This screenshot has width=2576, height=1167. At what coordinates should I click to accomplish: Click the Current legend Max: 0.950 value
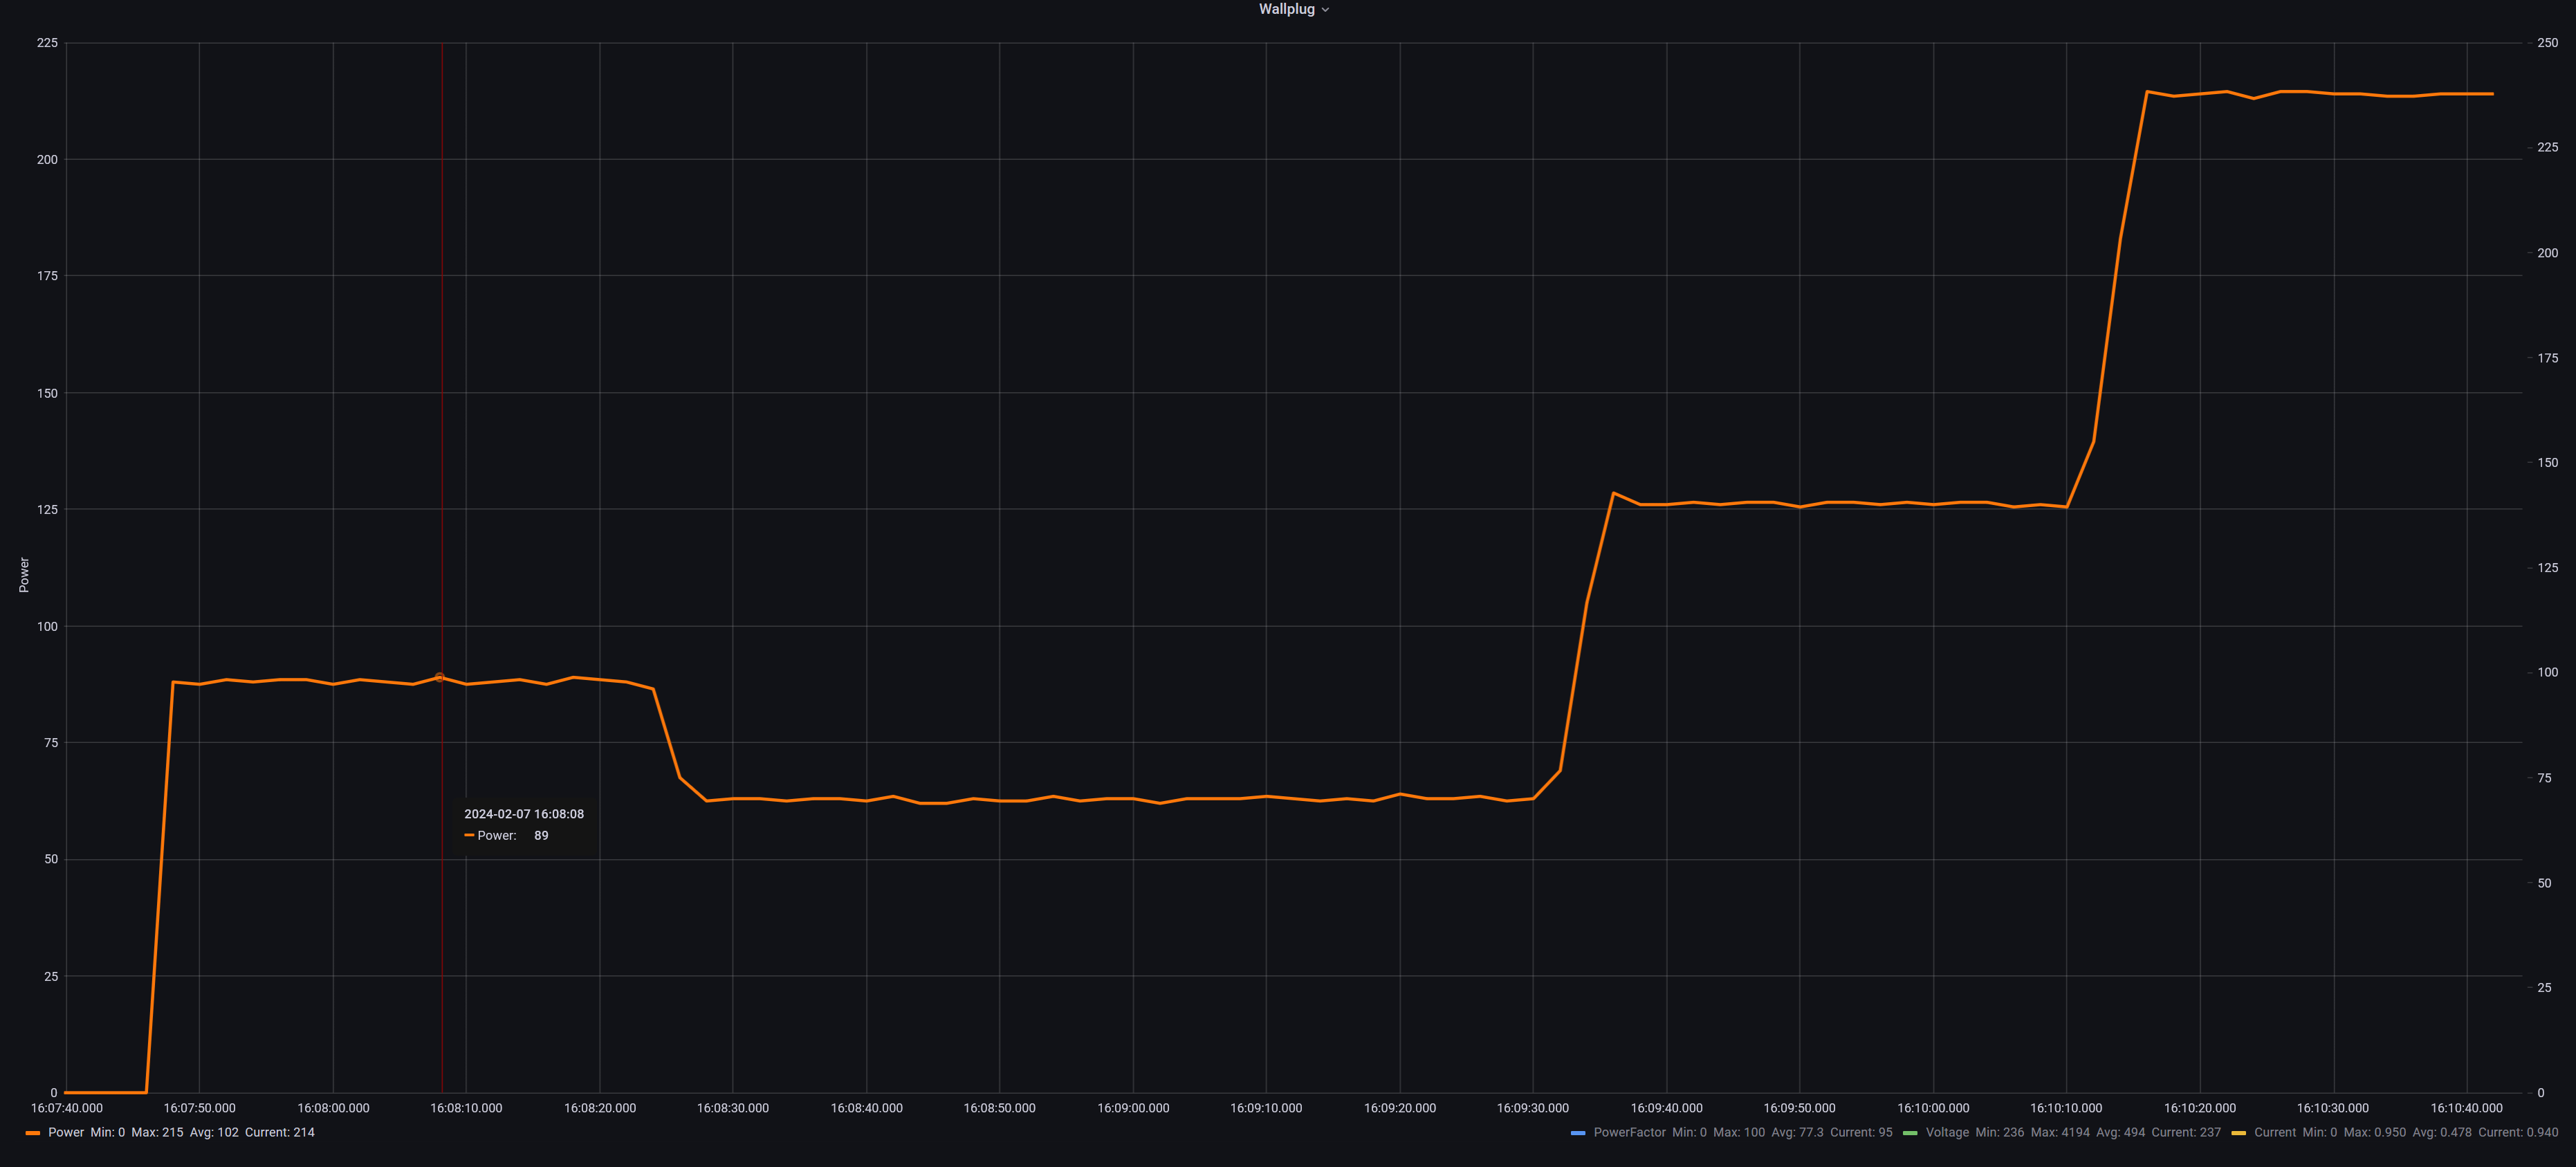point(2374,1132)
